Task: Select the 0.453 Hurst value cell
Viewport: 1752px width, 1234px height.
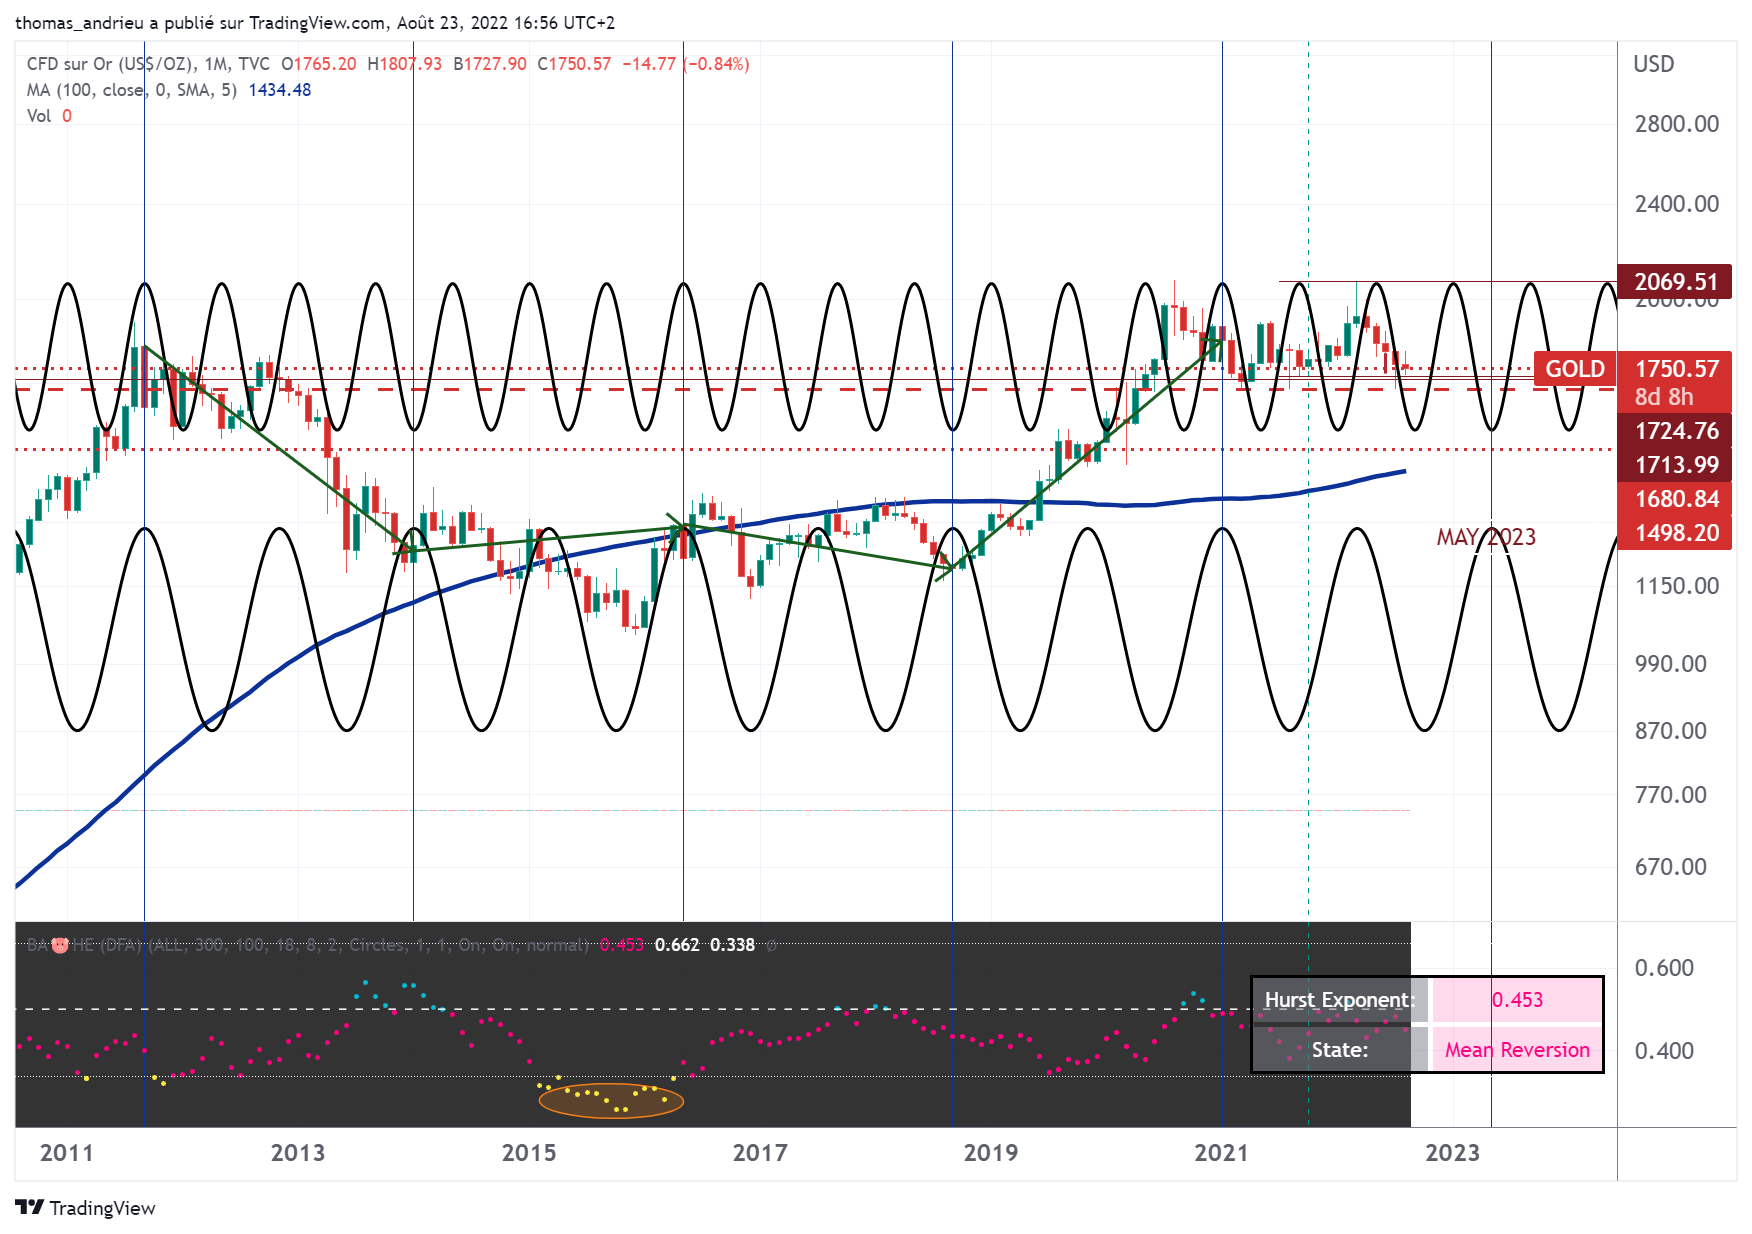Action: tap(1516, 1000)
